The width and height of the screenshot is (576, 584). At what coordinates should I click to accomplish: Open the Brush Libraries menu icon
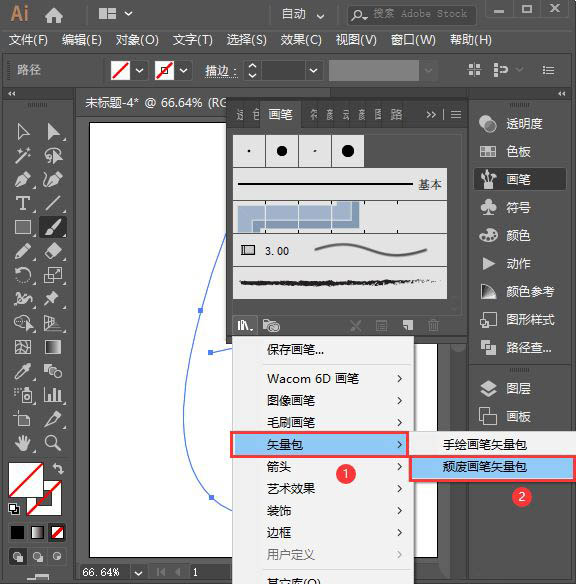click(x=245, y=326)
